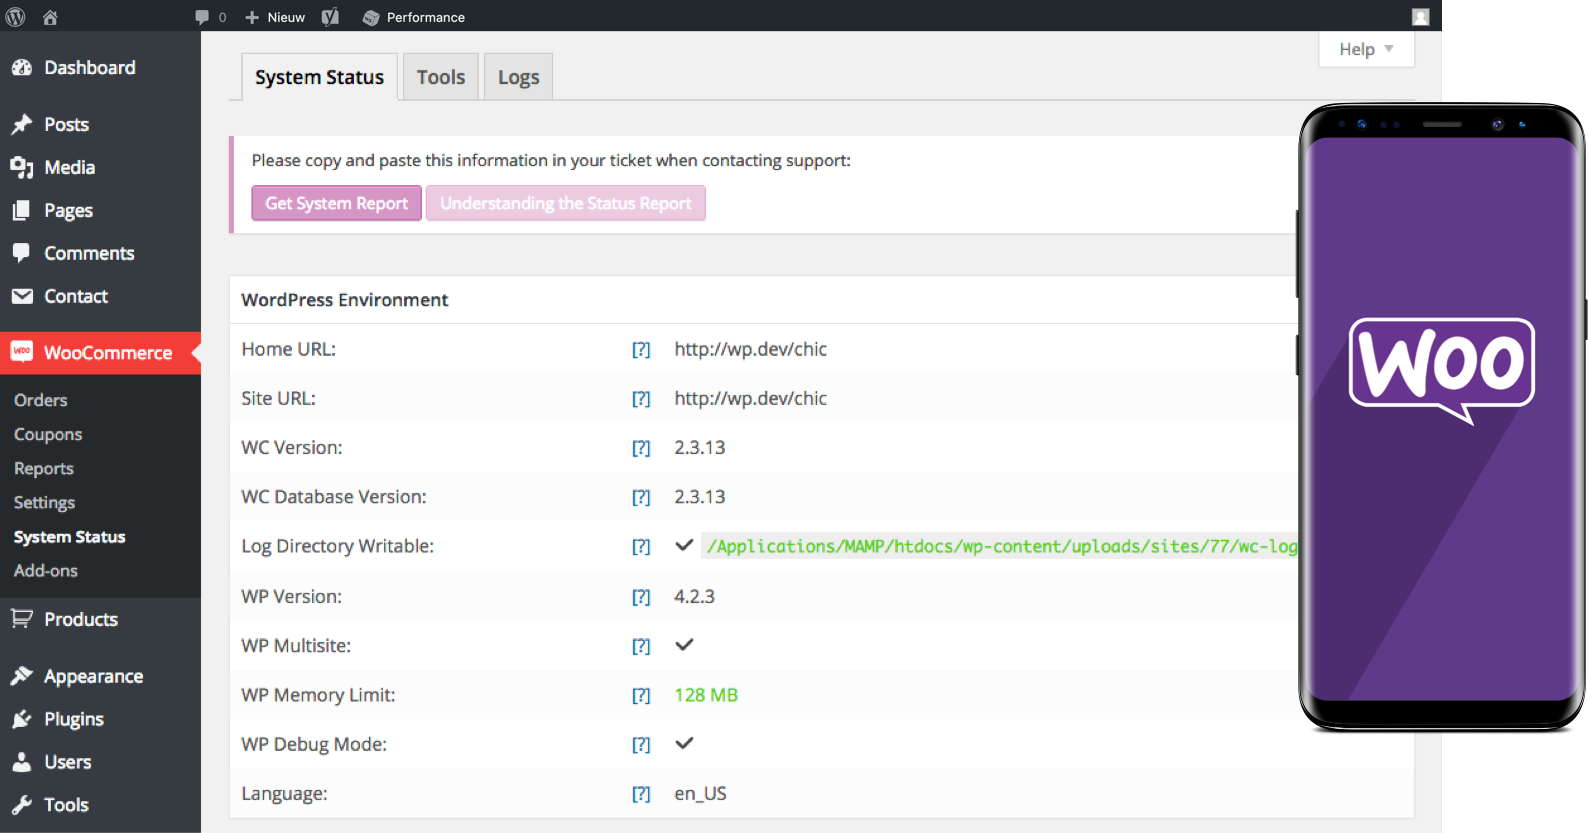The image size is (1588, 833).
Task: Click the Contact envelope icon
Action: click(22, 296)
